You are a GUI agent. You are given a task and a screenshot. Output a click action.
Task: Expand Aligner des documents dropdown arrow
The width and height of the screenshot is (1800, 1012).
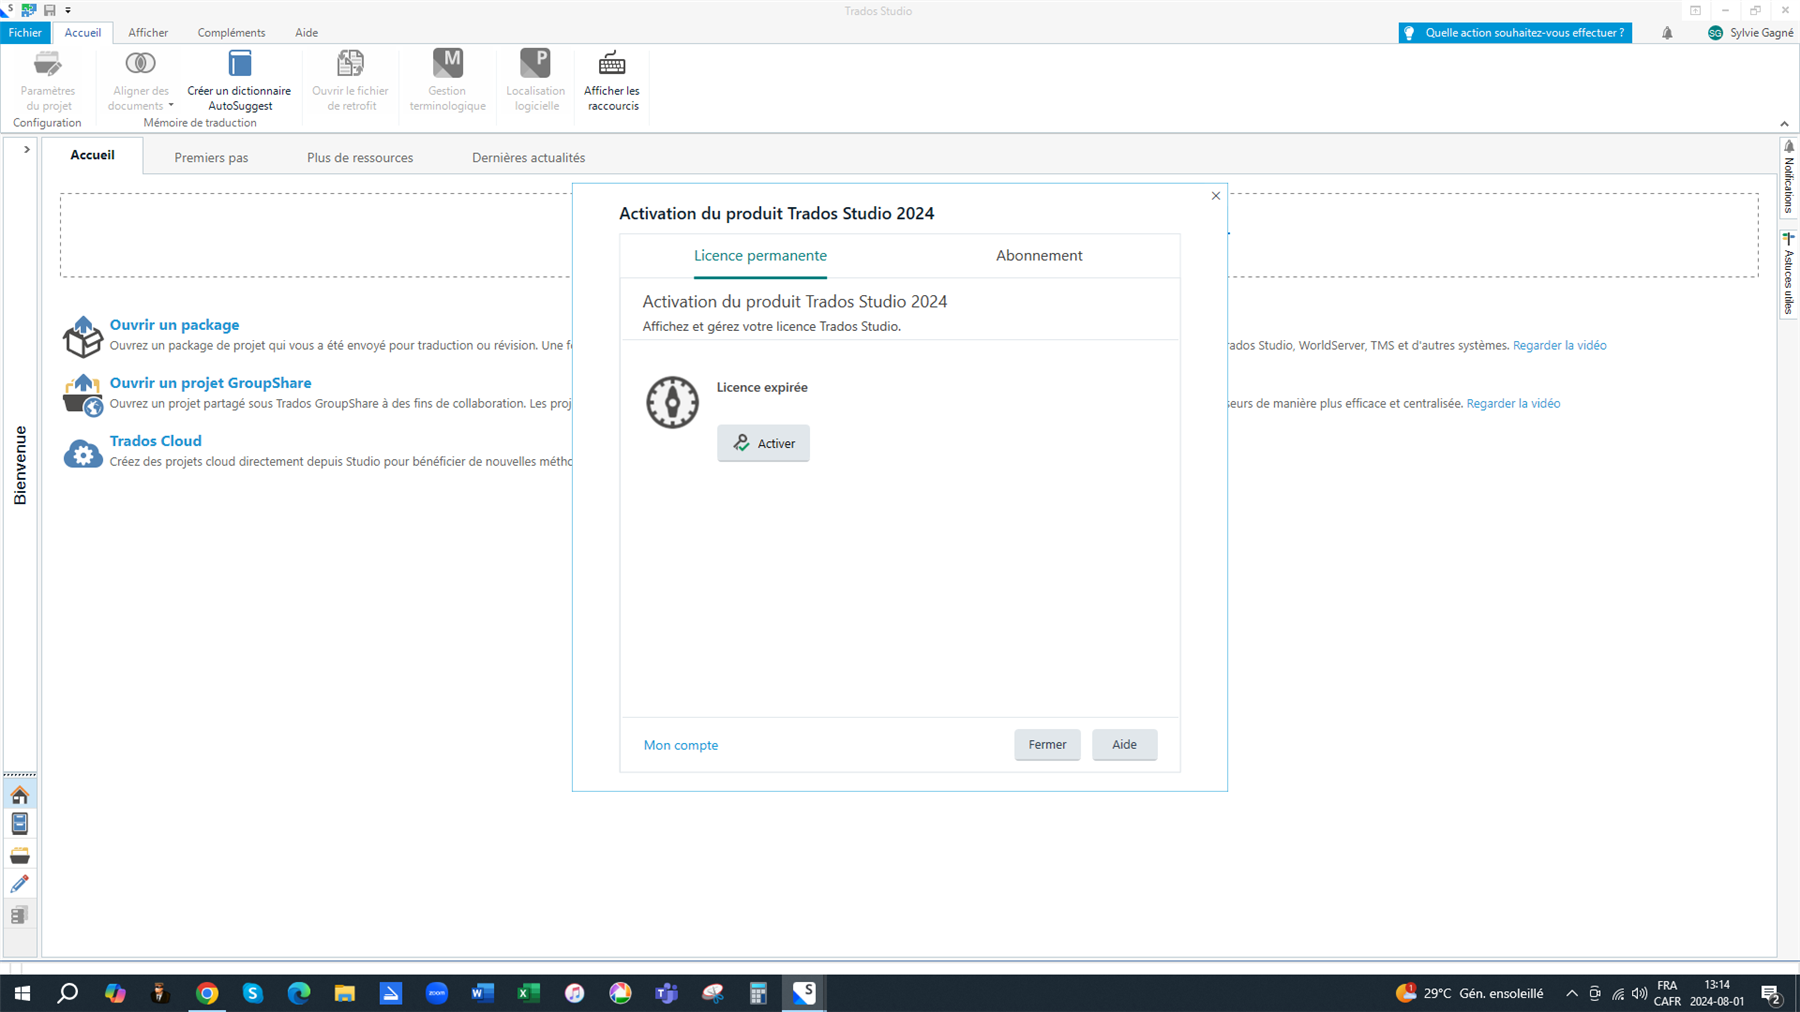171,105
